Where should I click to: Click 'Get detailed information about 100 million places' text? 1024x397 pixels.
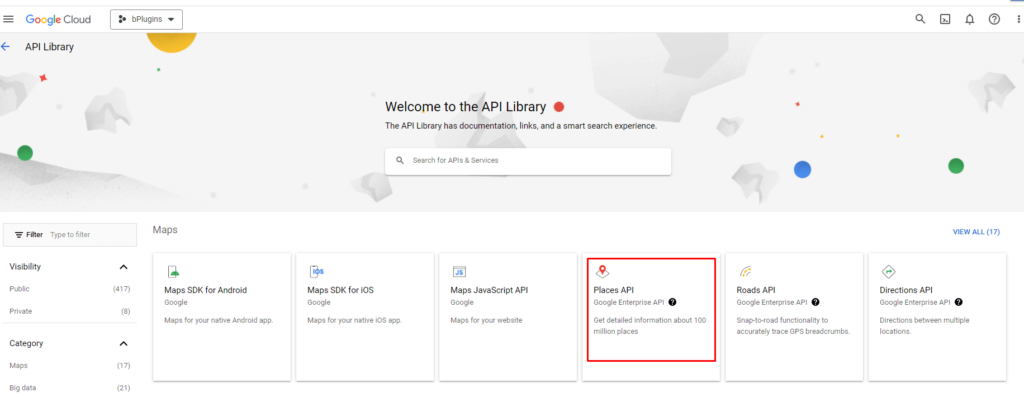point(650,326)
